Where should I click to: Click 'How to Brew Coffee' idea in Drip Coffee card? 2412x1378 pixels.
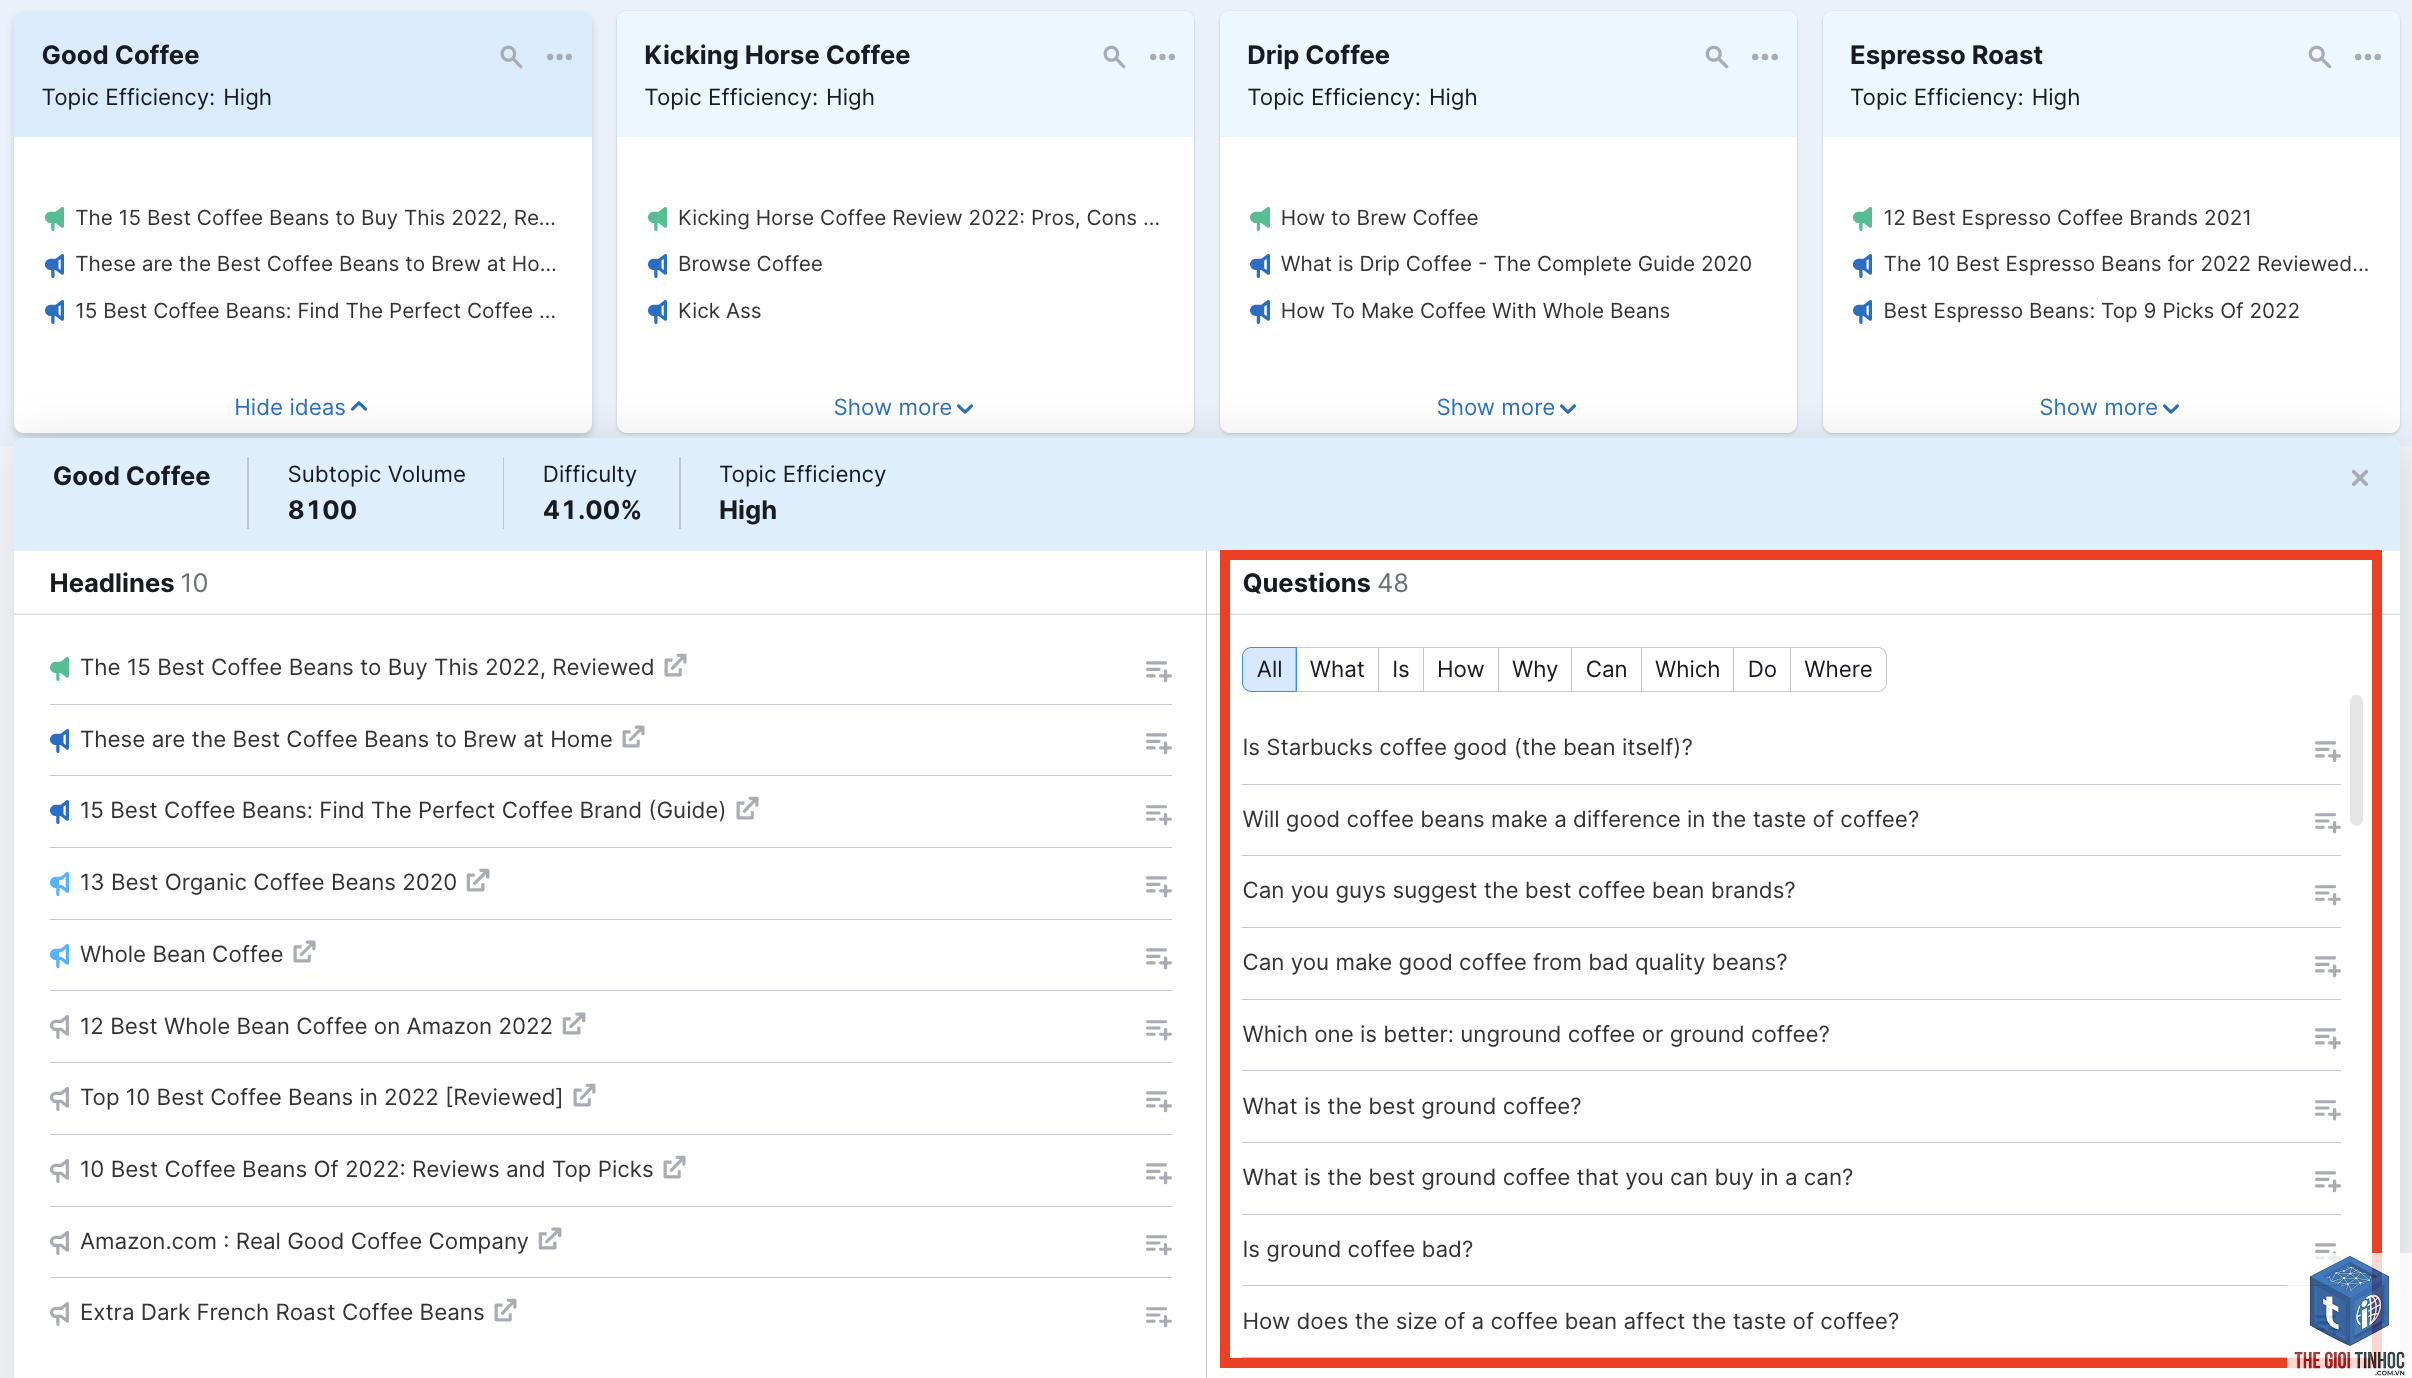coord(1379,218)
